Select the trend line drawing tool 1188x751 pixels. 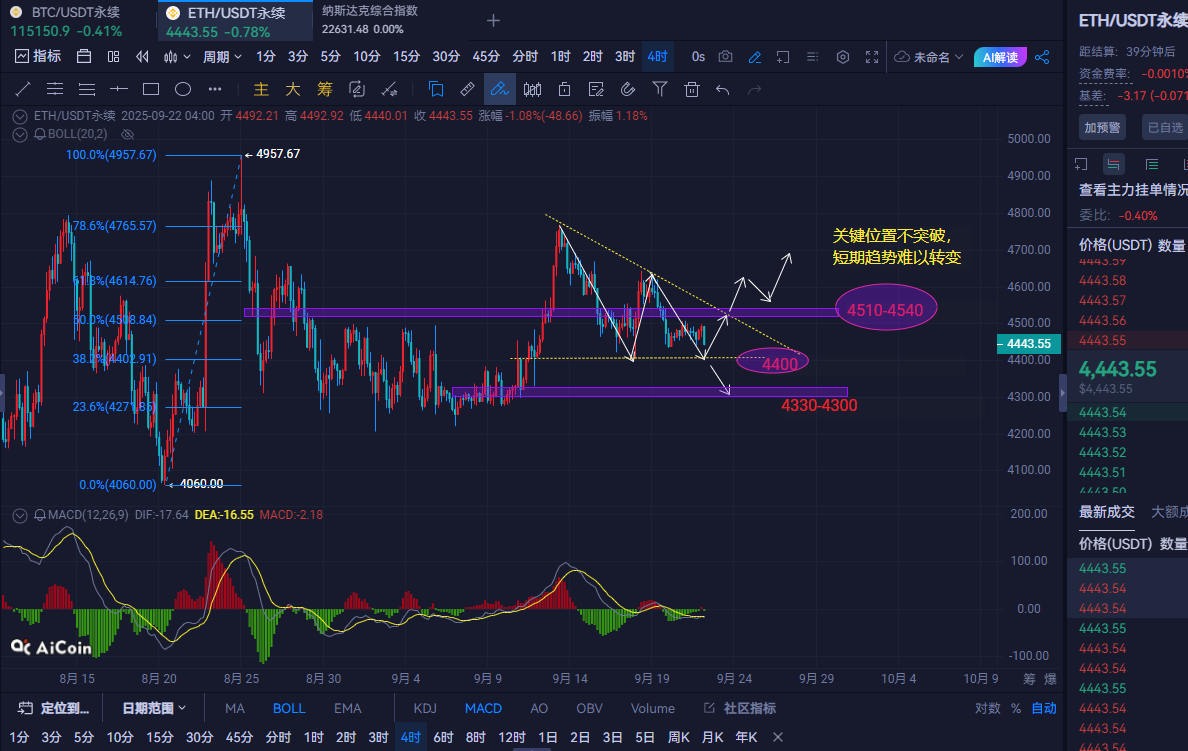(23, 89)
